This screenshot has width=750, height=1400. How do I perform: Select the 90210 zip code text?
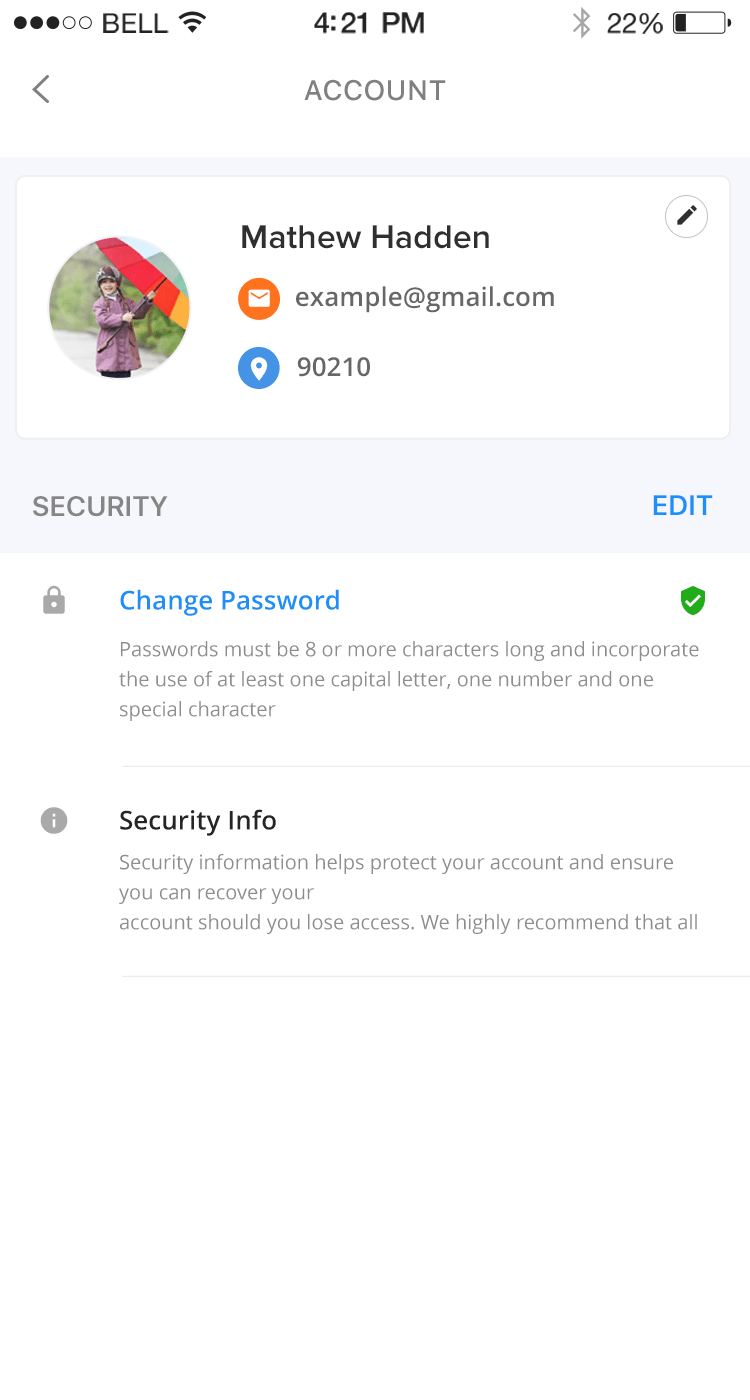[334, 367]
